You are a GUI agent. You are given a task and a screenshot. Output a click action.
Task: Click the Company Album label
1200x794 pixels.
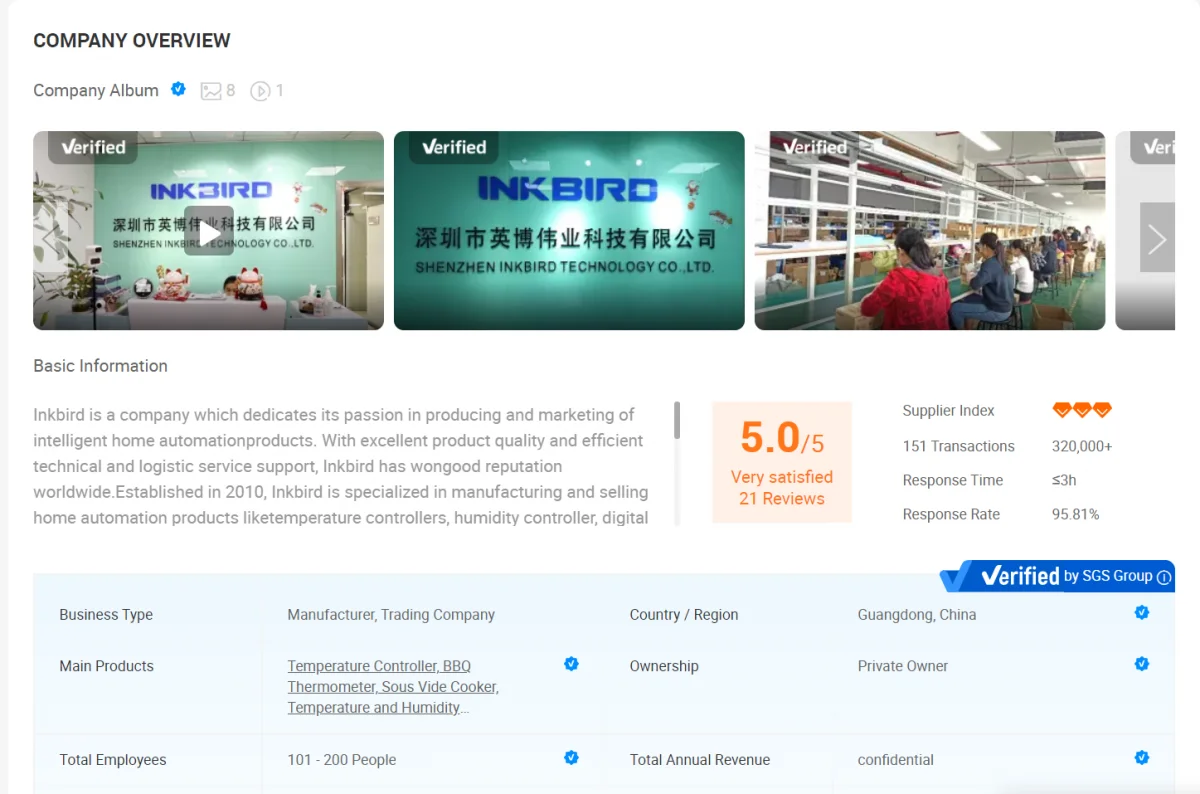[x=96, y=91]
